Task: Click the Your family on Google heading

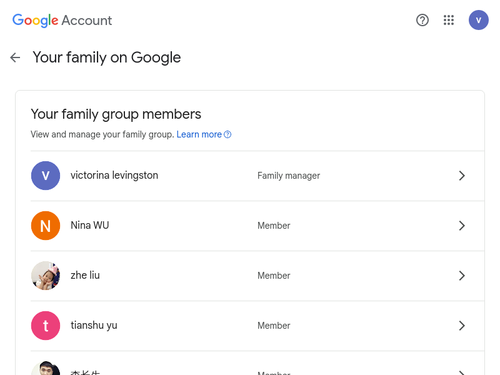Action: tap(107, 58)
